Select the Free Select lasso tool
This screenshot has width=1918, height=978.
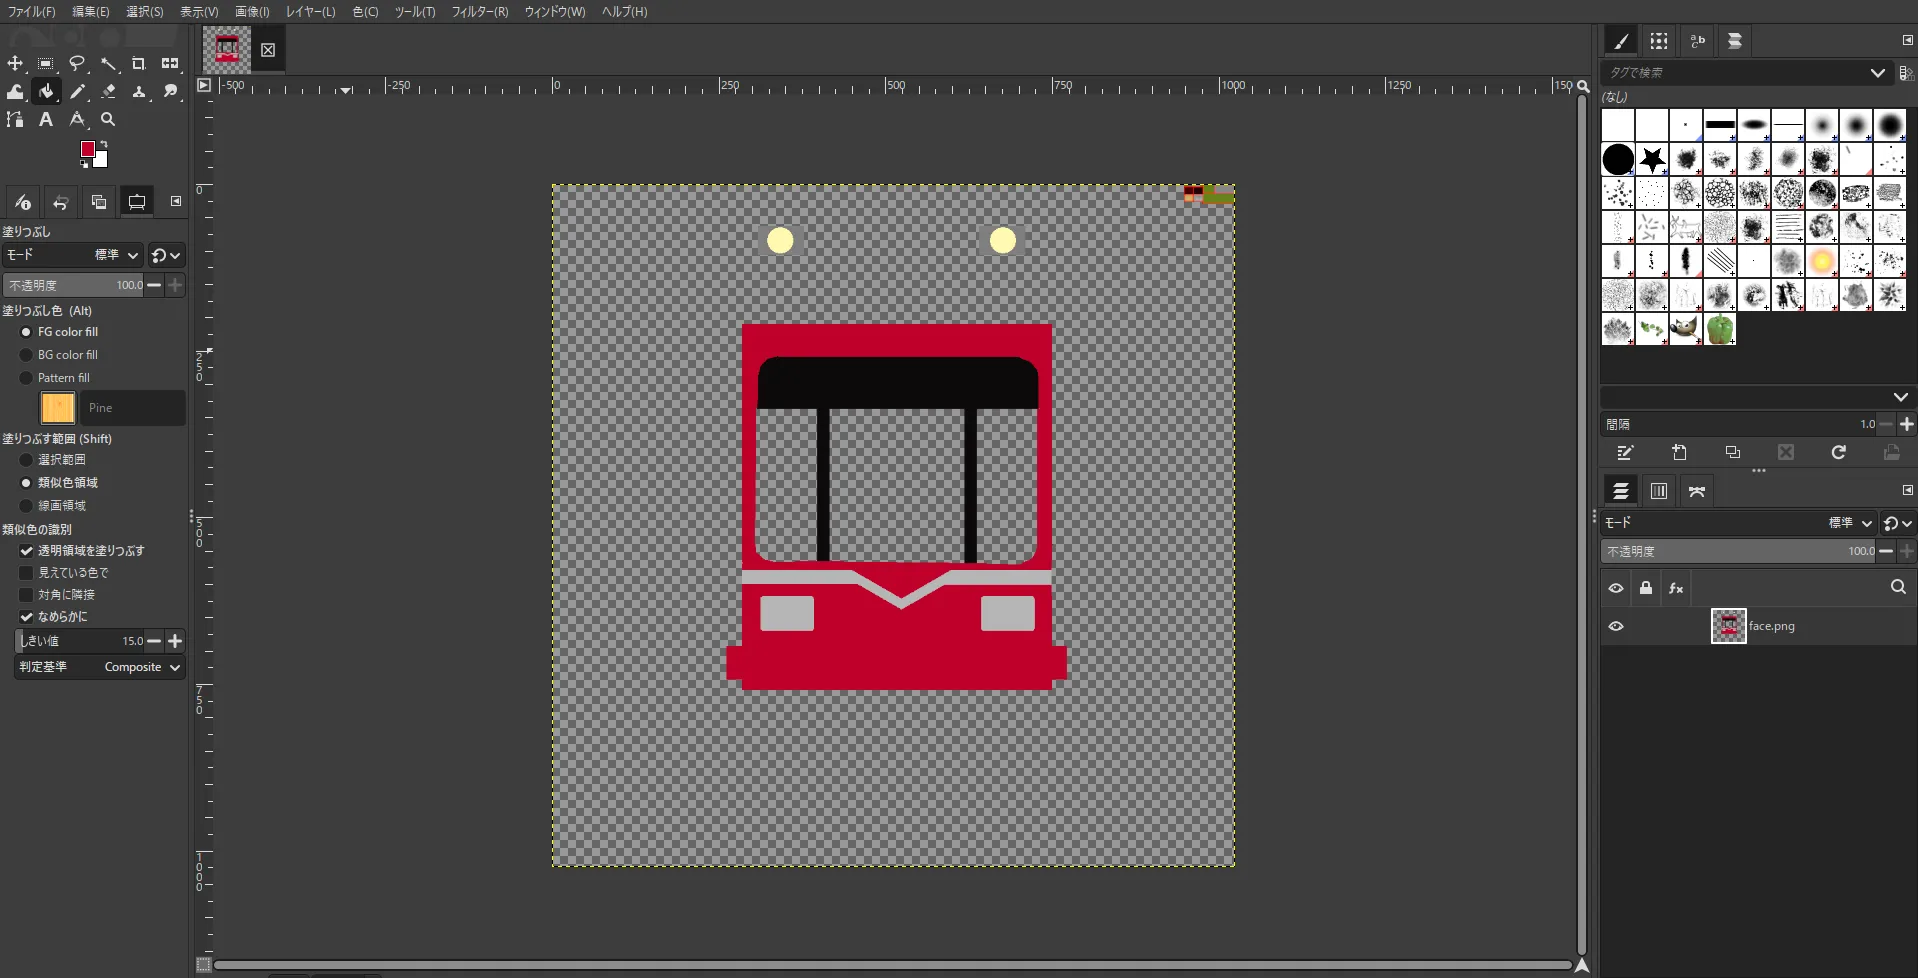pos(77,63)
